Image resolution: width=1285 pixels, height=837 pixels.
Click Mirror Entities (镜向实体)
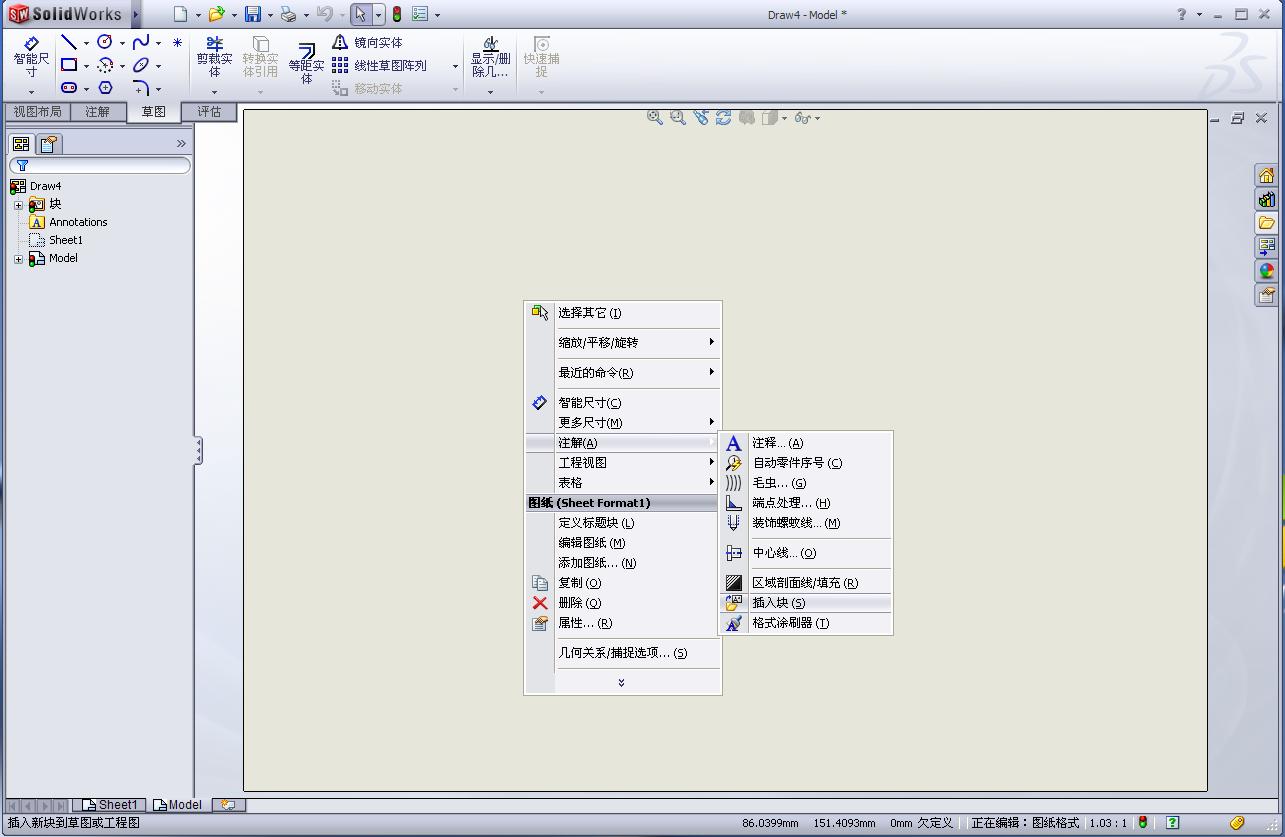(x=367, y=42)
